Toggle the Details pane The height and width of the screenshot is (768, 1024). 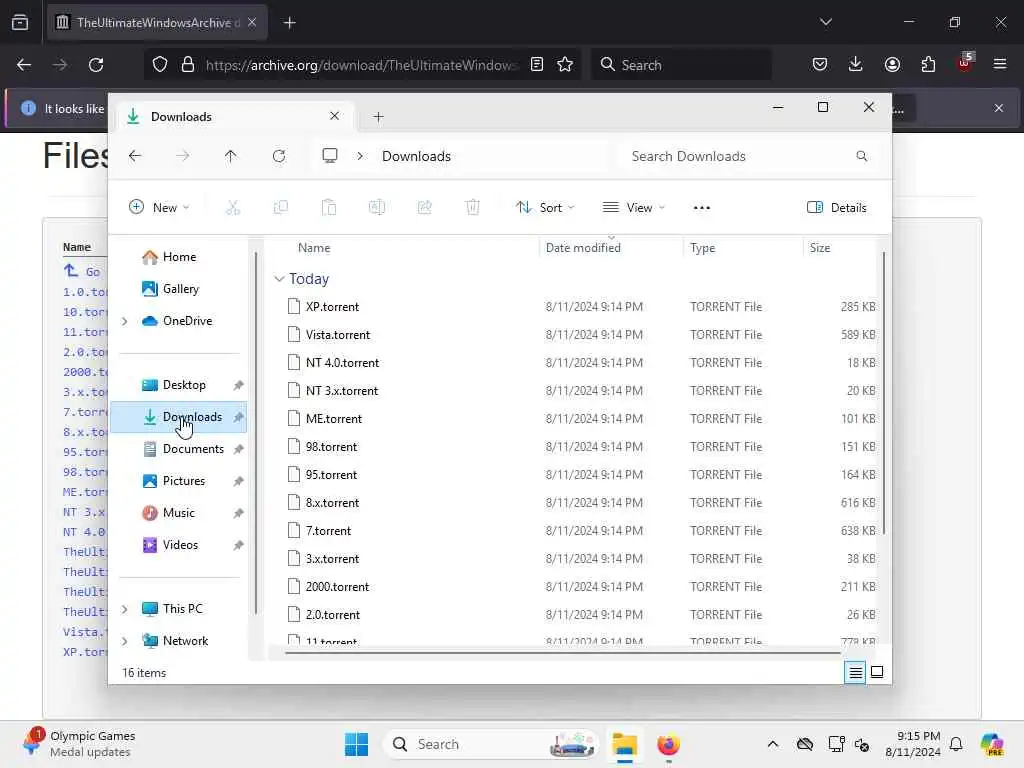pyautogui.click(x=837, y=208)
